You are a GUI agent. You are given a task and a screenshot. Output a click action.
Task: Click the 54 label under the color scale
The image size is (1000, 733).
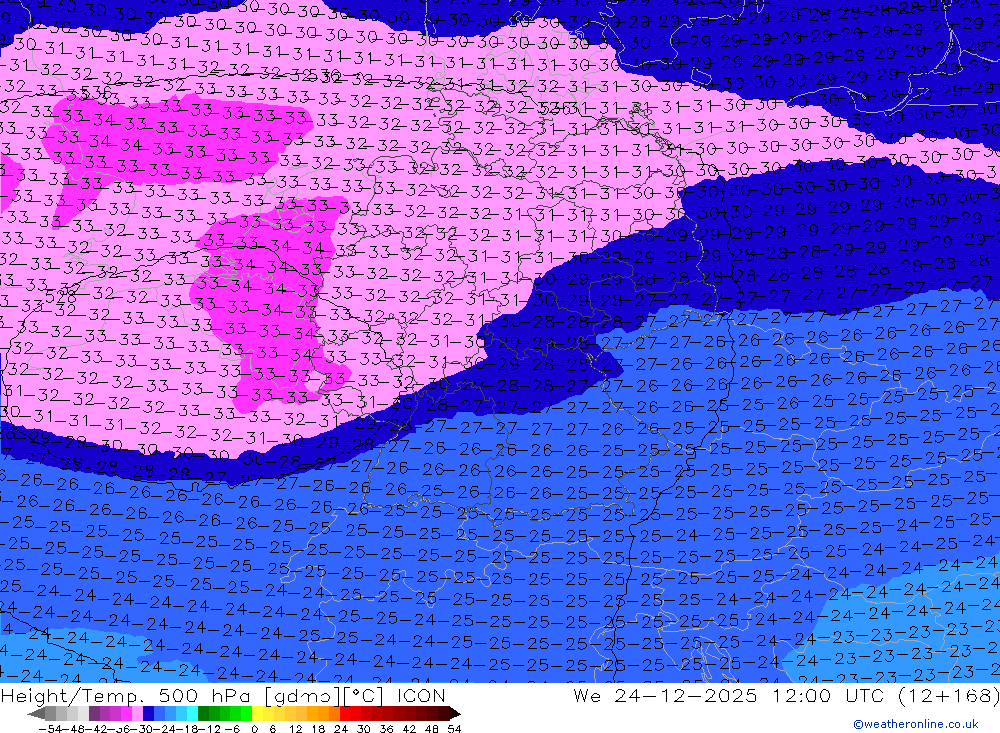[454, 728]
